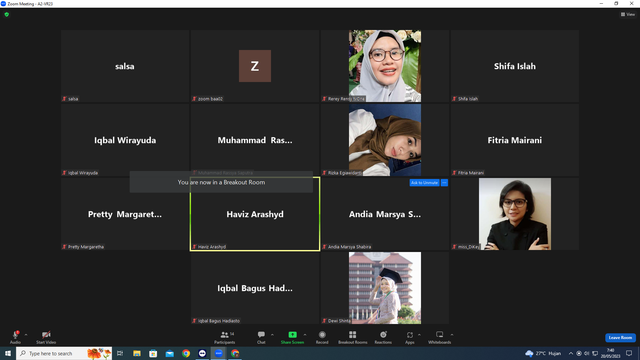Start recording with the Record icon
Viewport: 640px width, 360px height.
[322, 335]
